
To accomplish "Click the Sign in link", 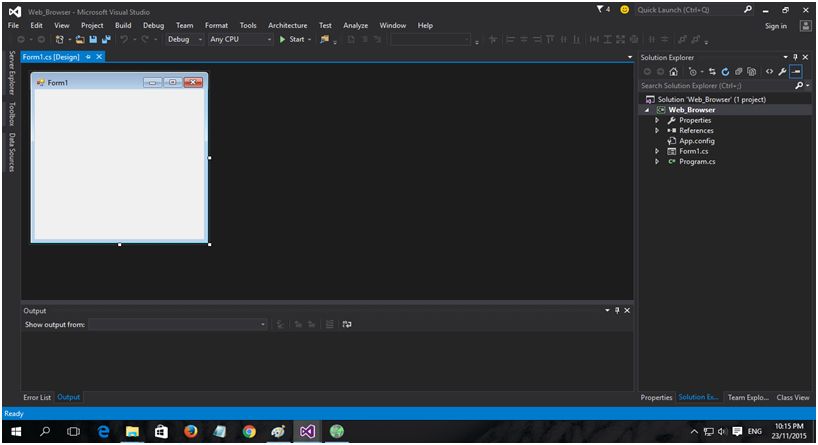I will (775, 26).
